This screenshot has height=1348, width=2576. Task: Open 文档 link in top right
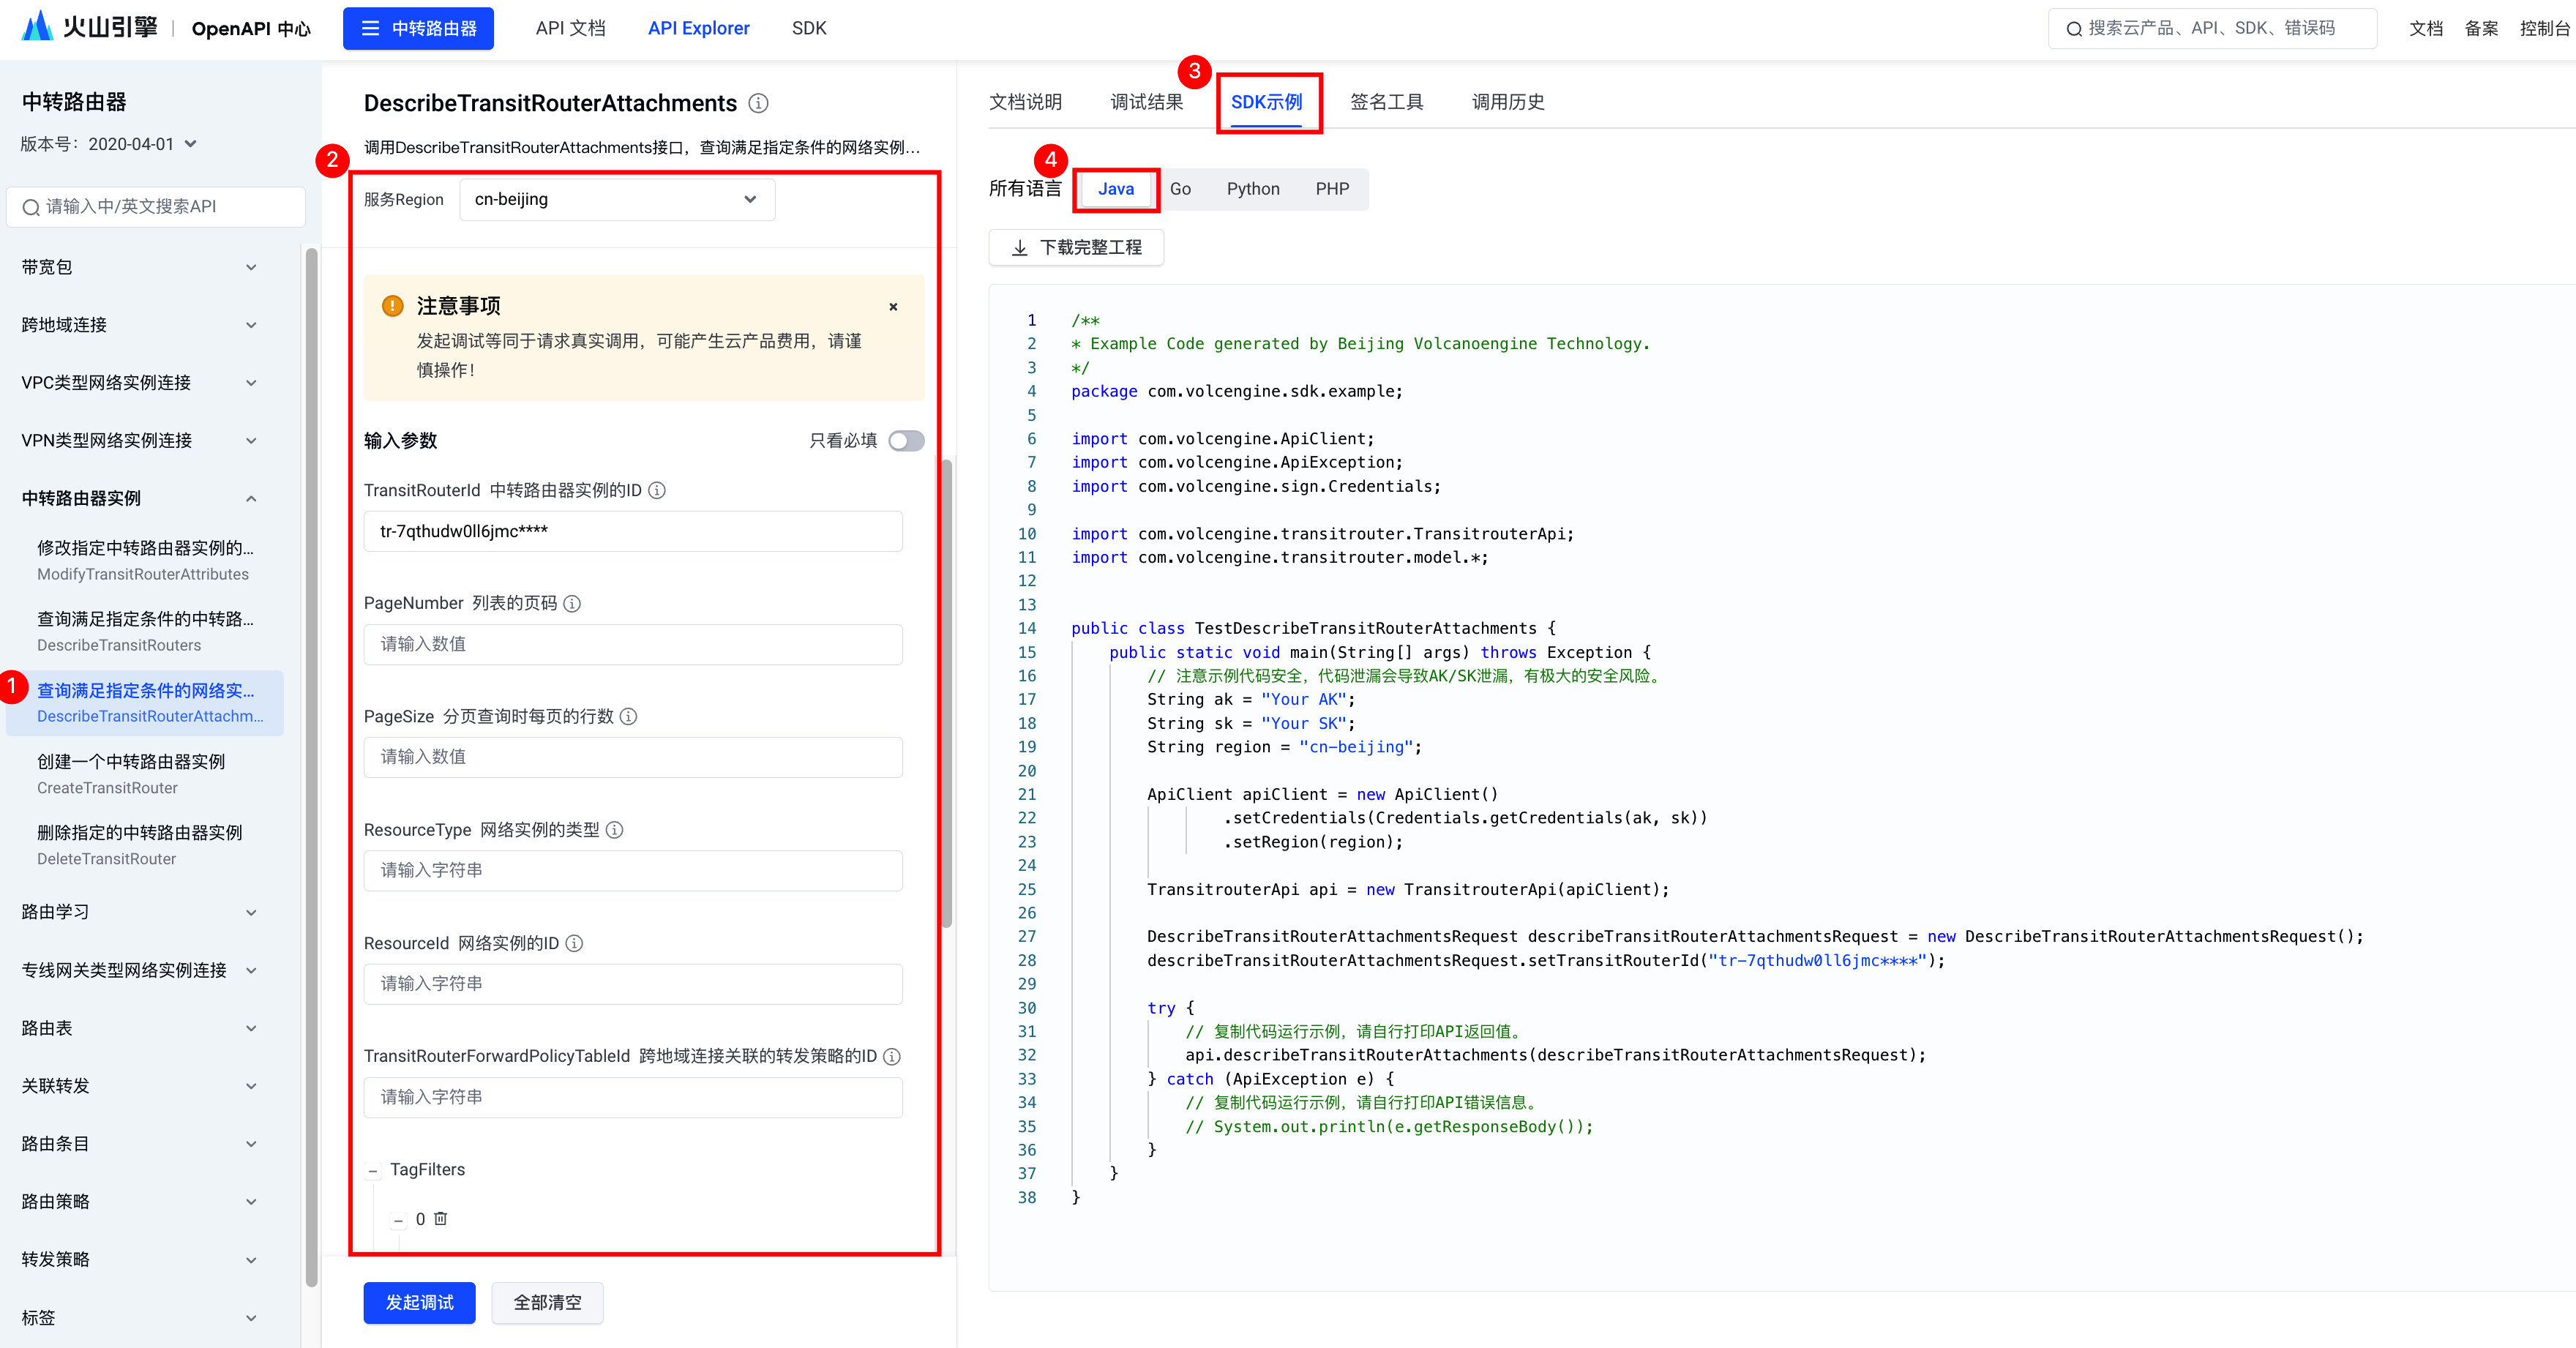click(2425, 28)
